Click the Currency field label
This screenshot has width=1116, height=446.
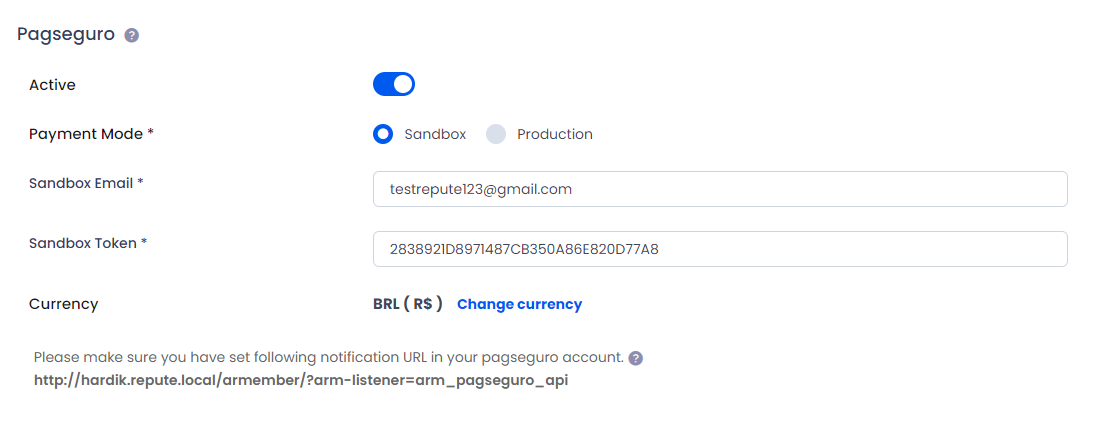(x=63, y=304)
